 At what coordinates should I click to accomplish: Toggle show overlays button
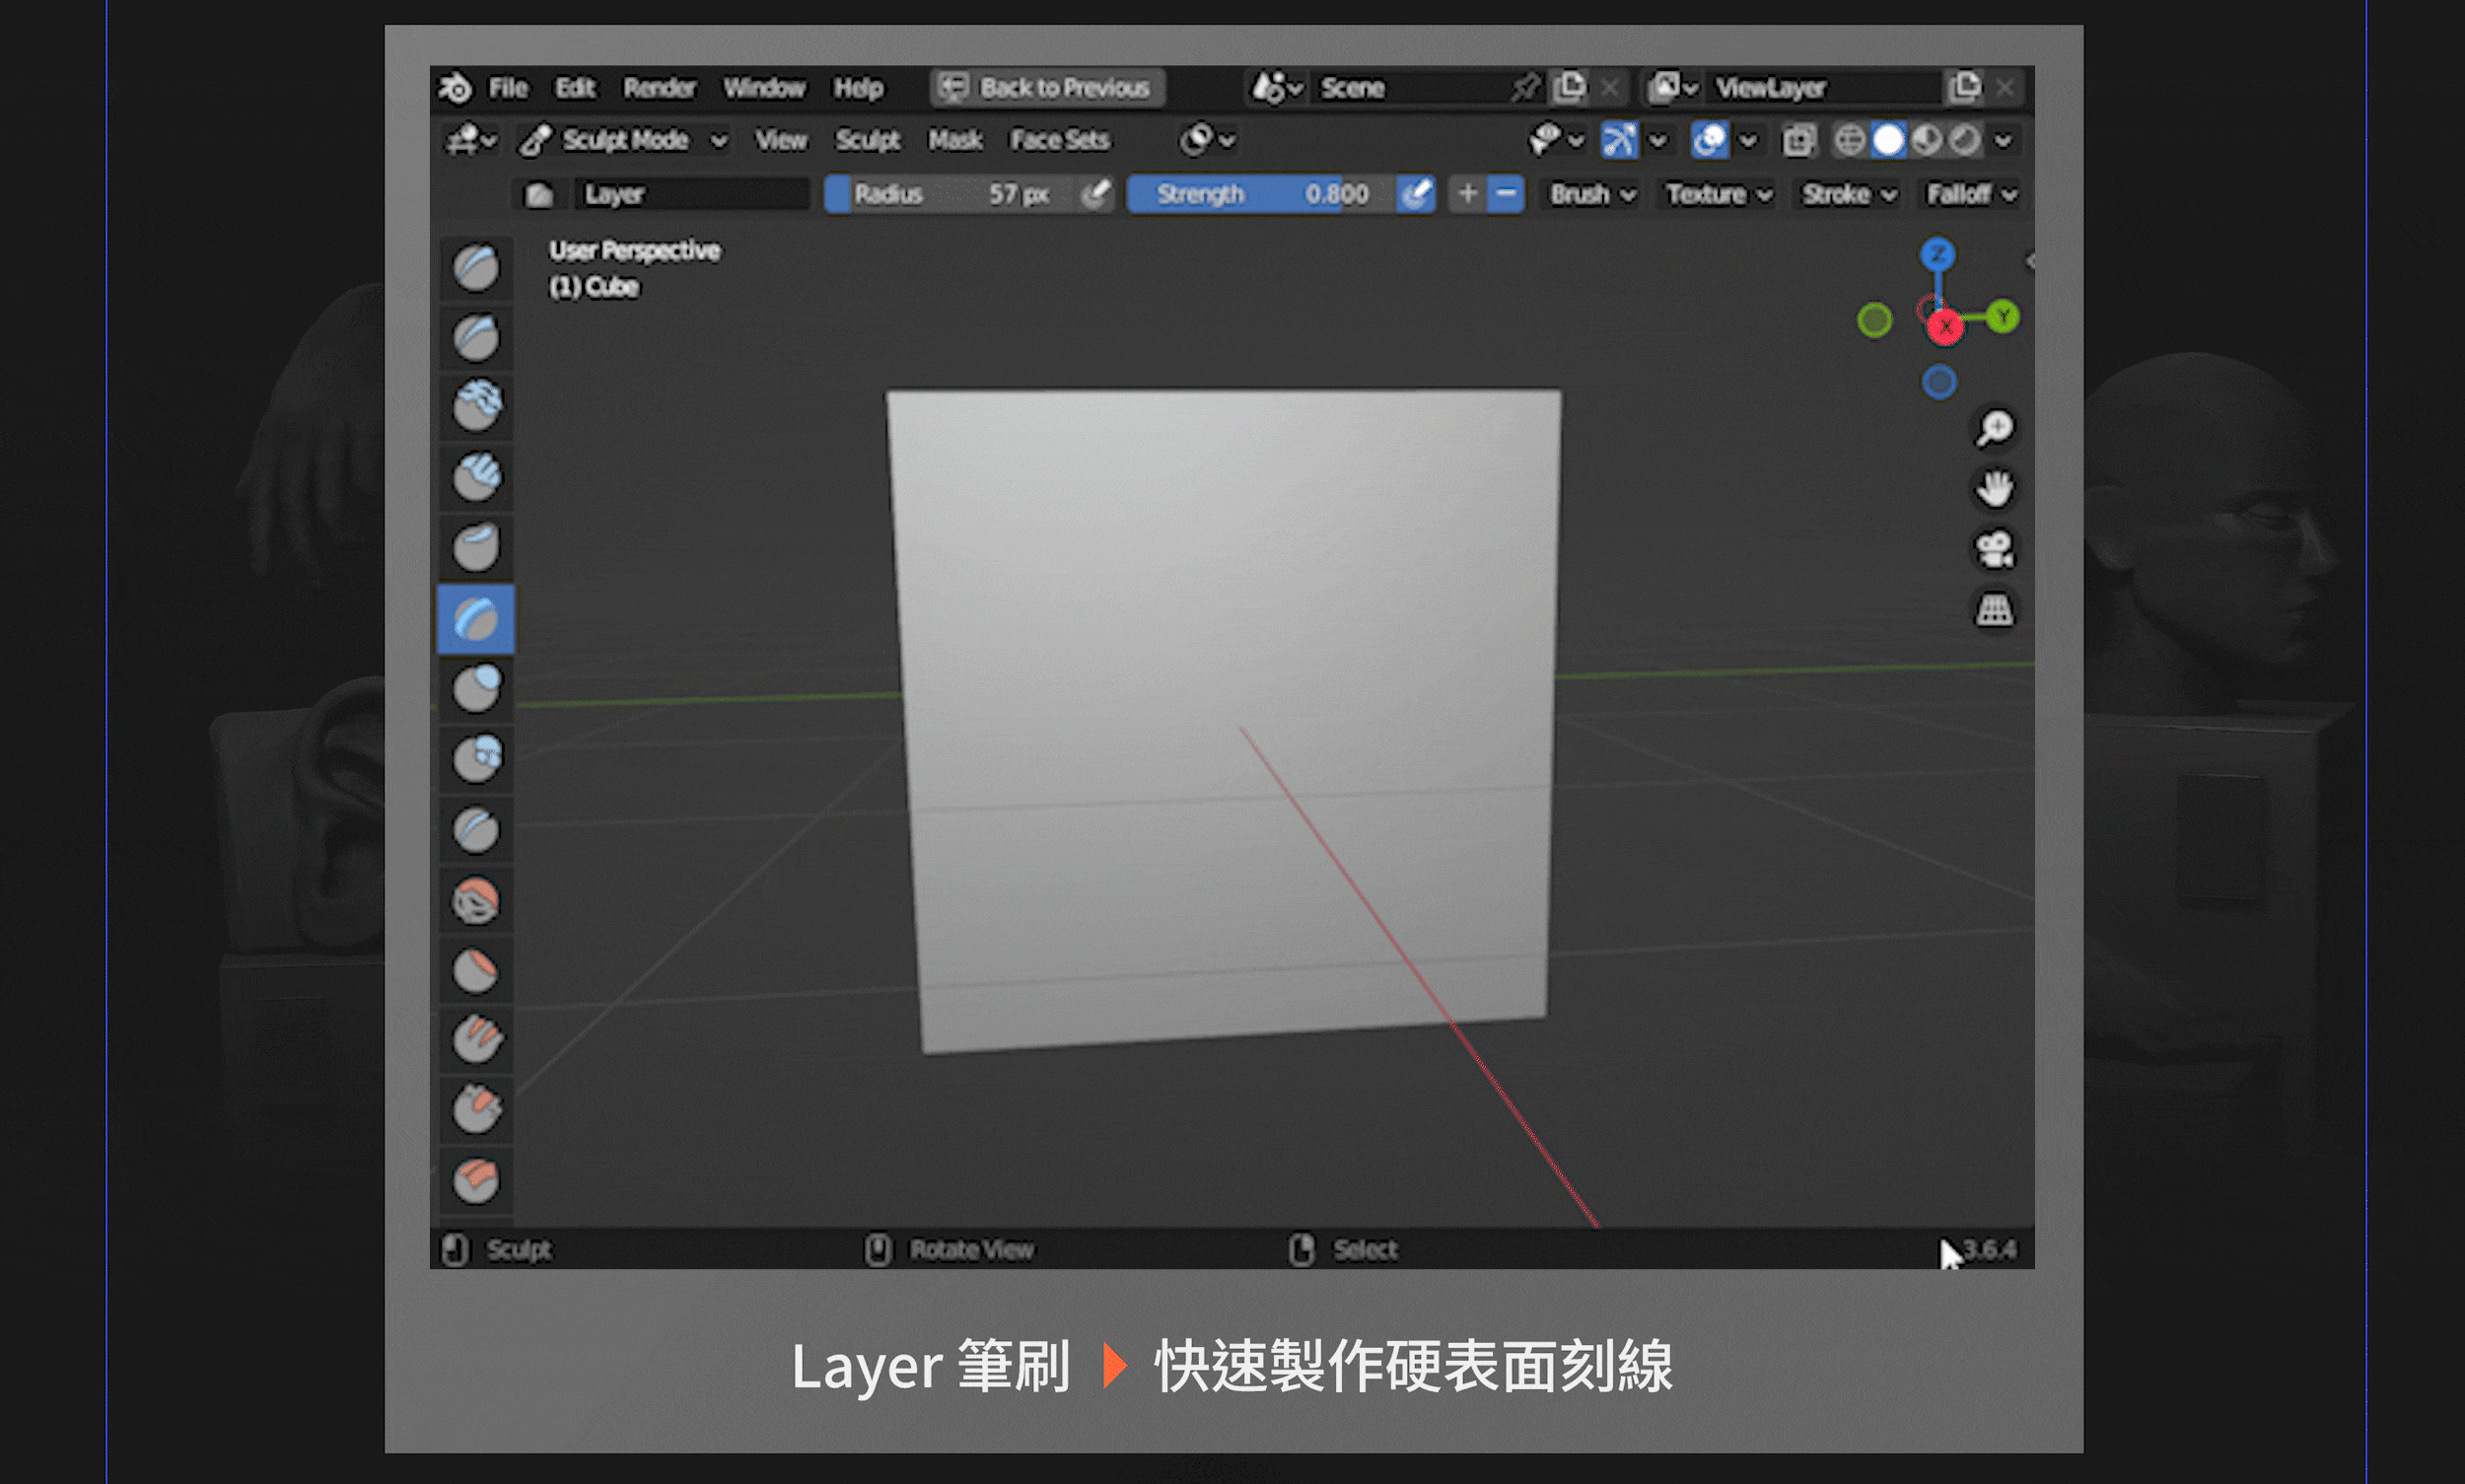[1710, 140]
